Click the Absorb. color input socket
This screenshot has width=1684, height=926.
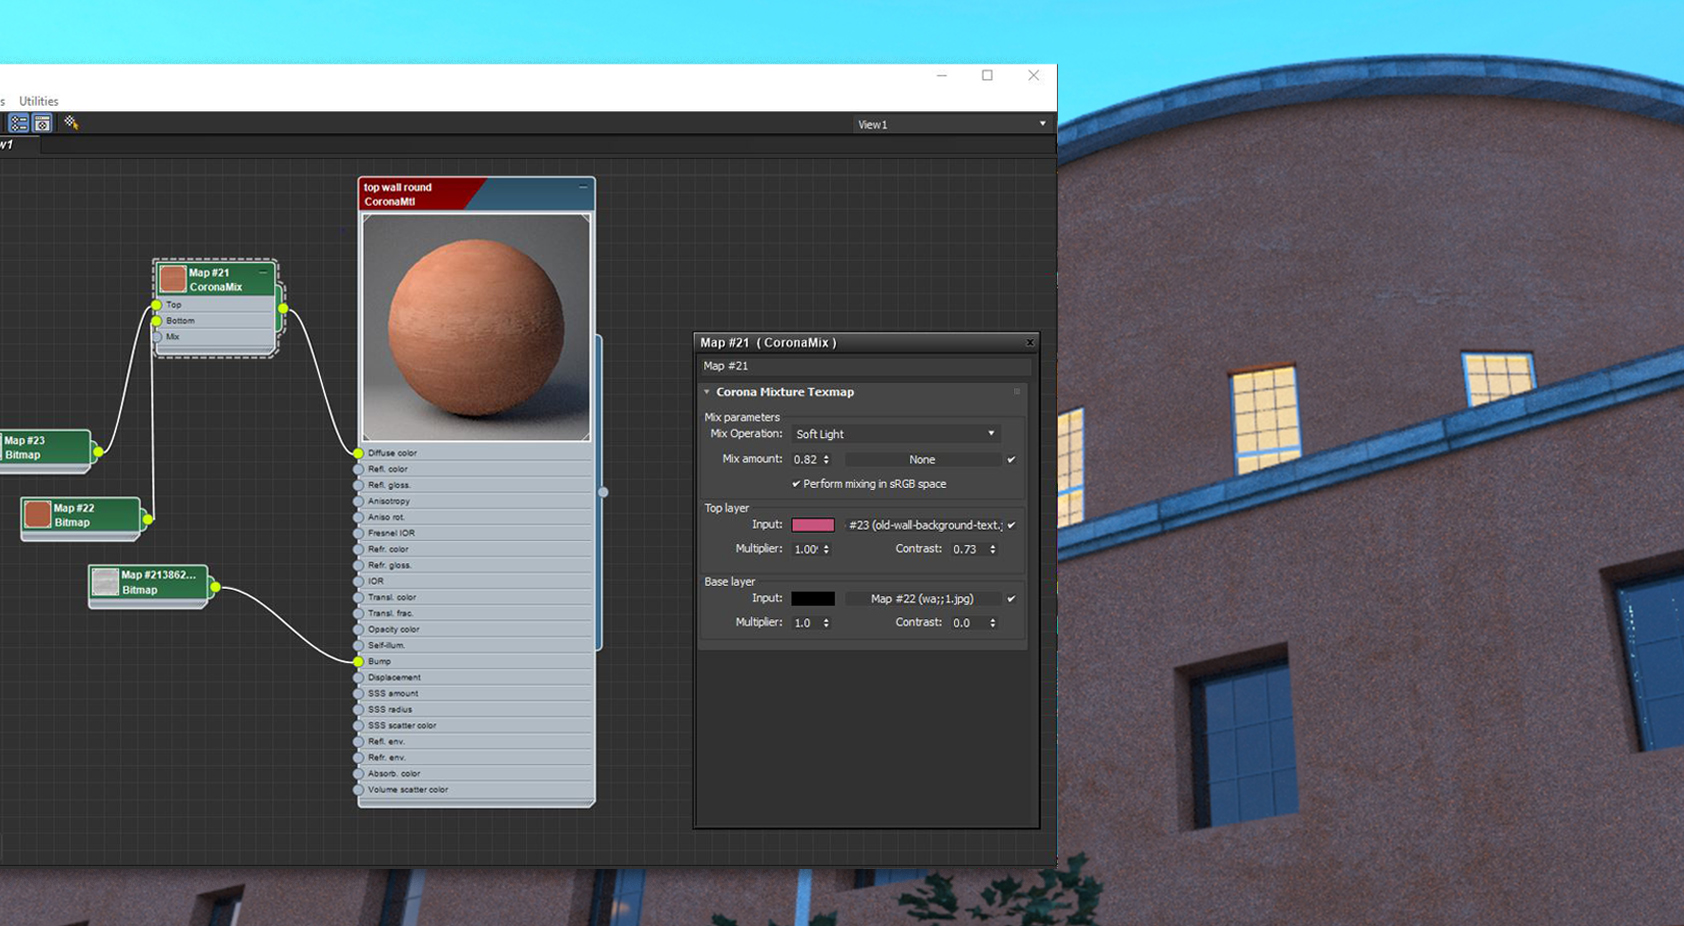[358, 773]
